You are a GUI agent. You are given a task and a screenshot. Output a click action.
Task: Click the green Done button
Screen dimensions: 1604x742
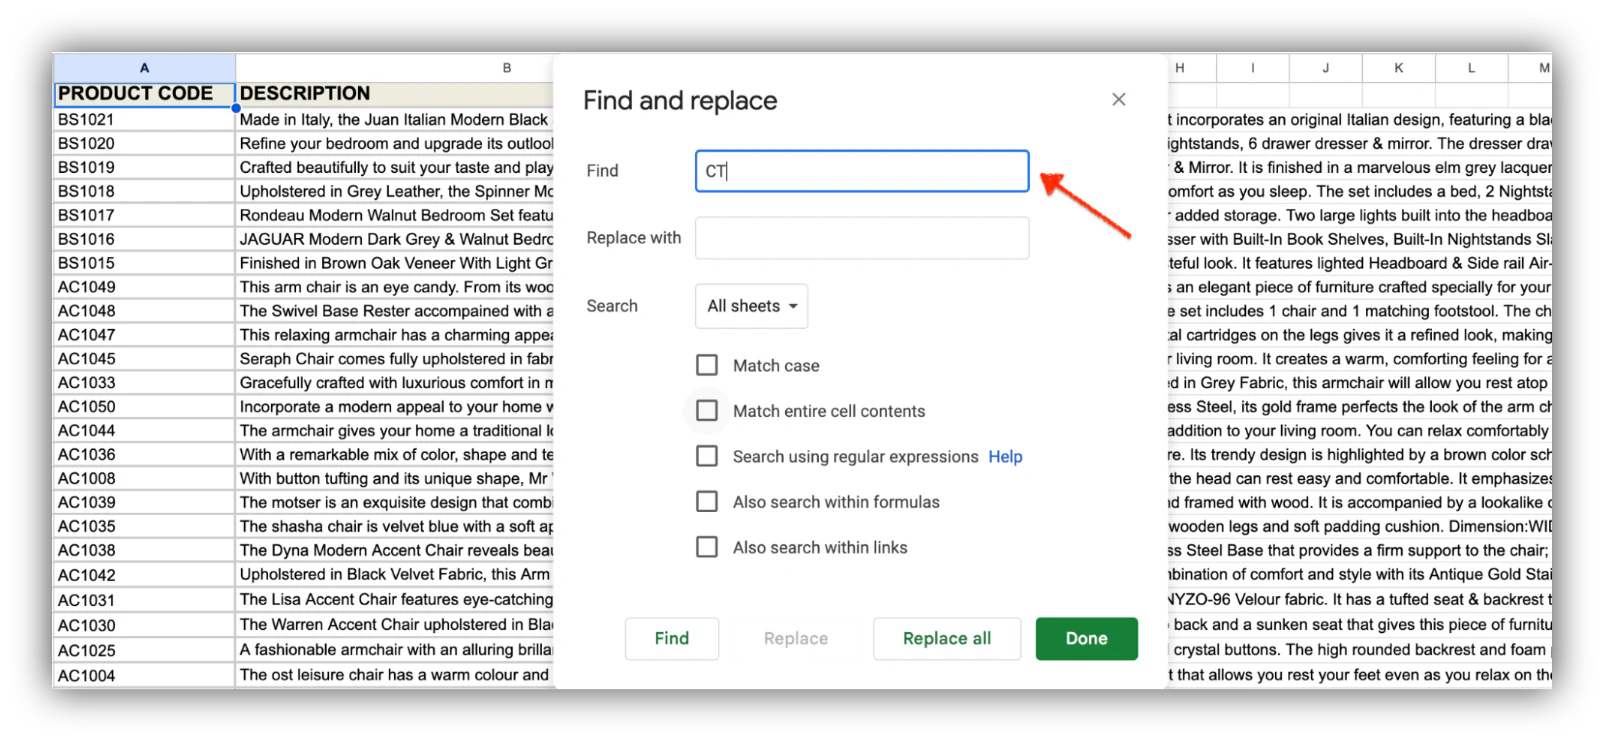pos(1086,638)
